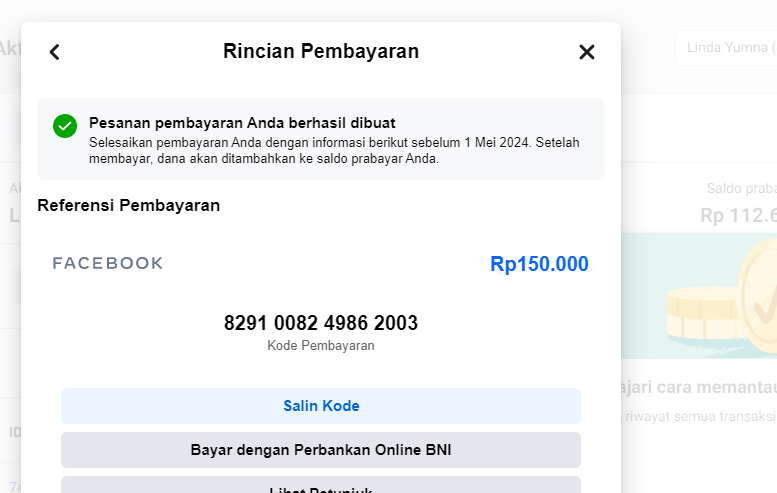Open the Linda Yumna account dropdown
The height and width of the screenshot is (493, 777).
727,48
